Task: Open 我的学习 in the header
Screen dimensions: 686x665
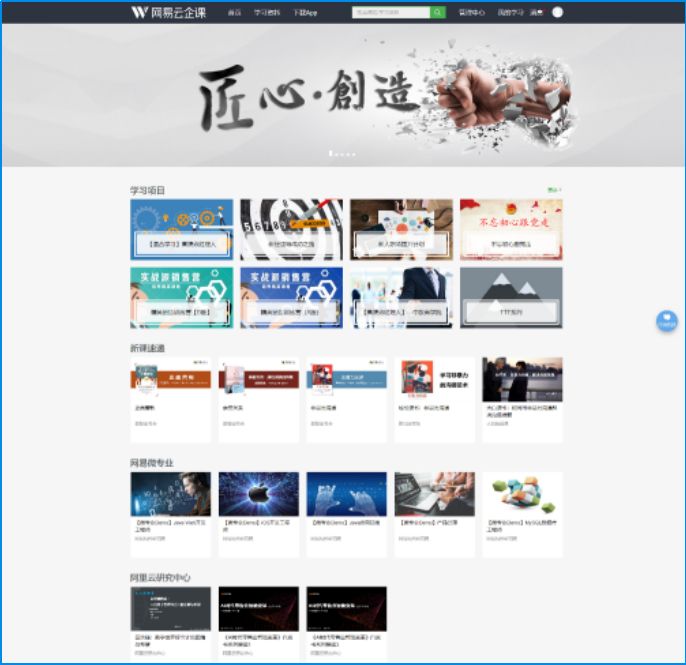Action: [x=510, y=13]
